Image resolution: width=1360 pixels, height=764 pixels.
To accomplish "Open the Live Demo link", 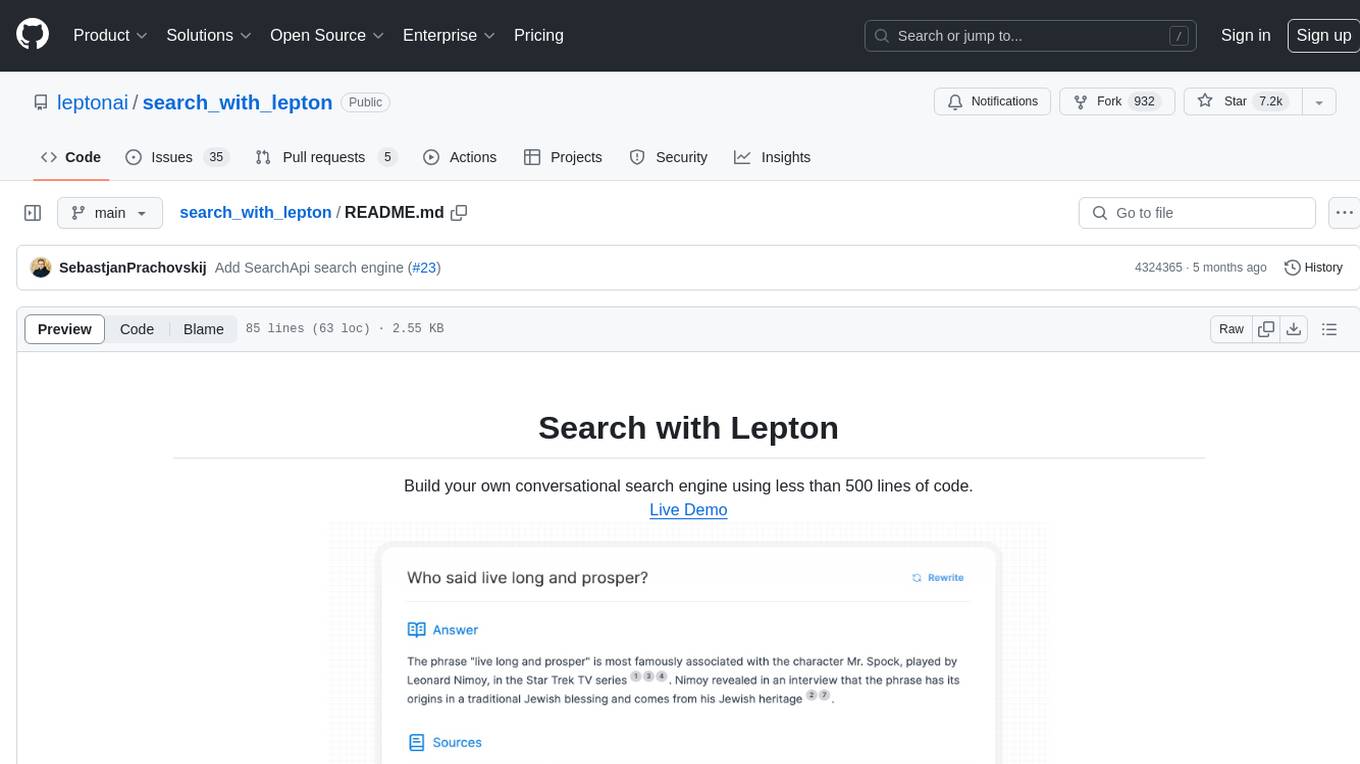I will [x=688, y=509].
